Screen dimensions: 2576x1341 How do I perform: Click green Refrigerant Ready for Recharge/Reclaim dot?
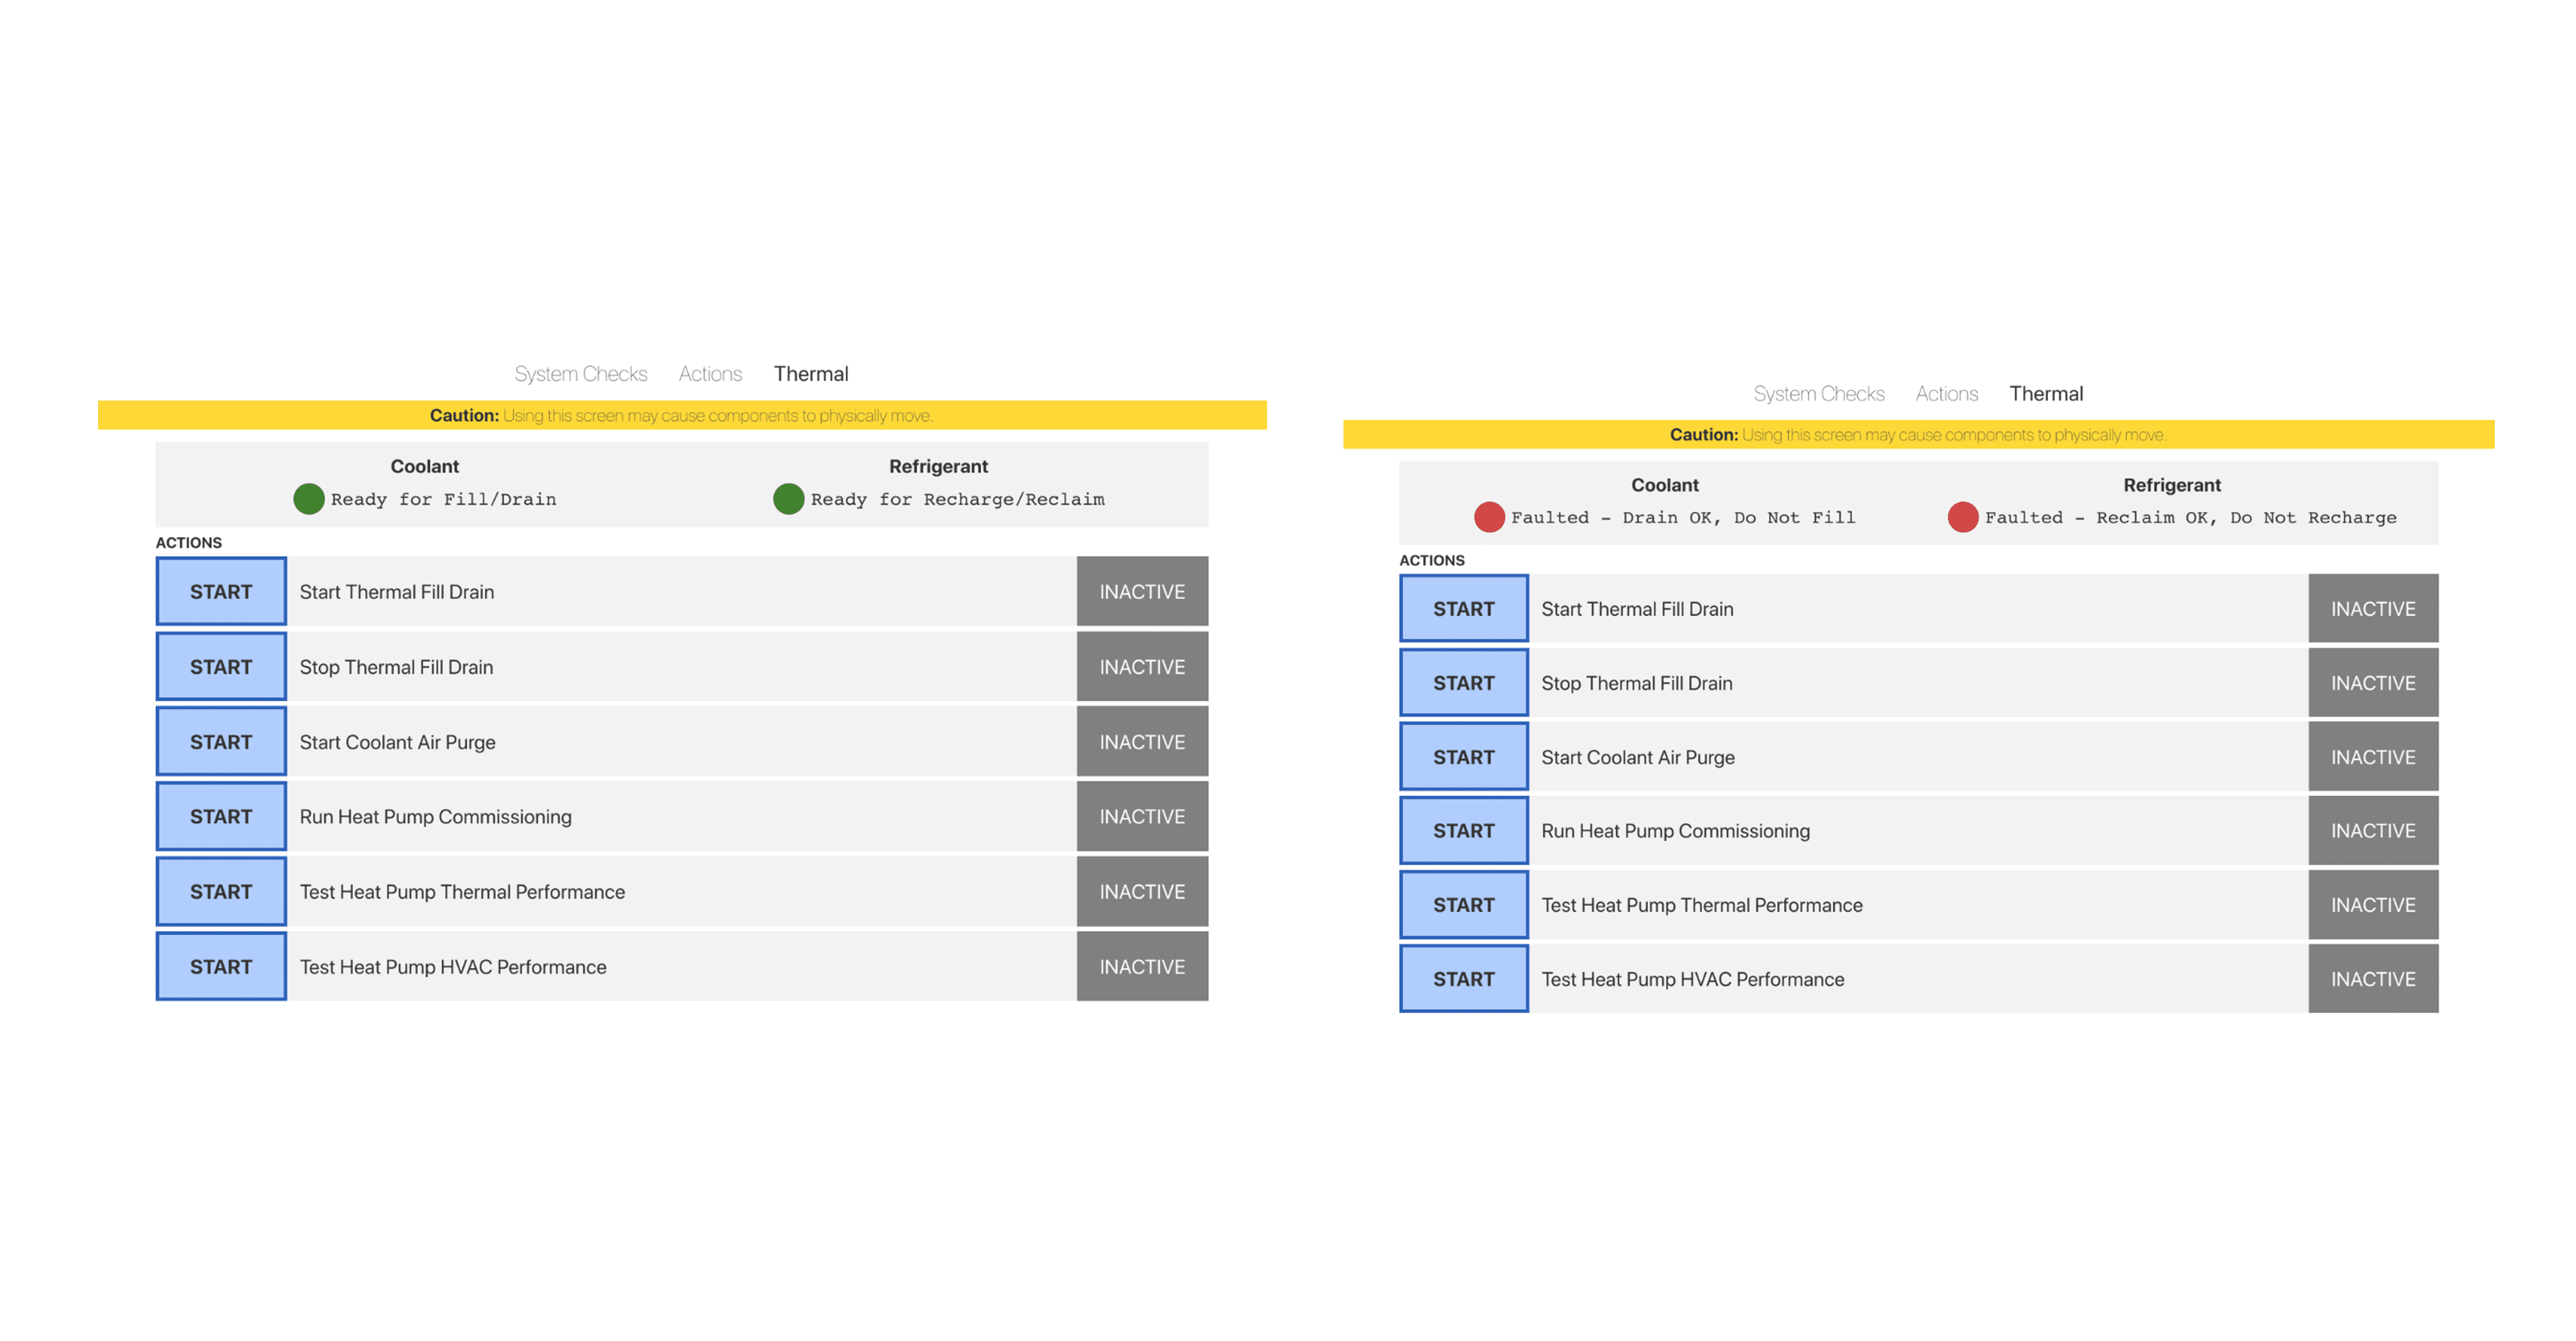coord(788,498)
